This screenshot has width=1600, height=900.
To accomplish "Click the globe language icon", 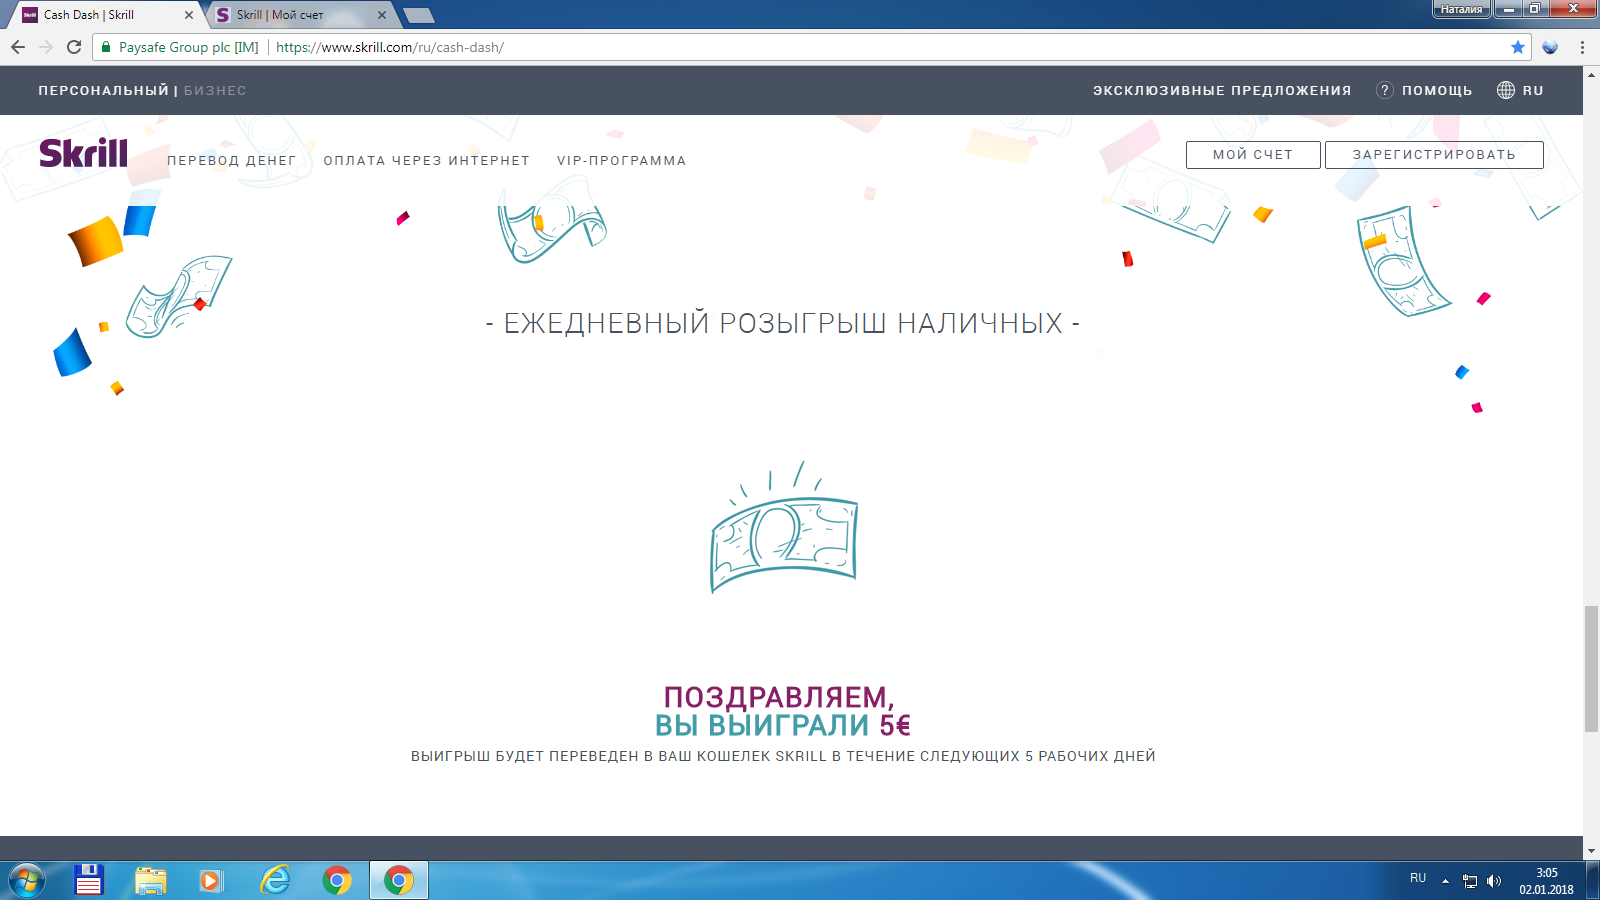I will pos(1506,90).
